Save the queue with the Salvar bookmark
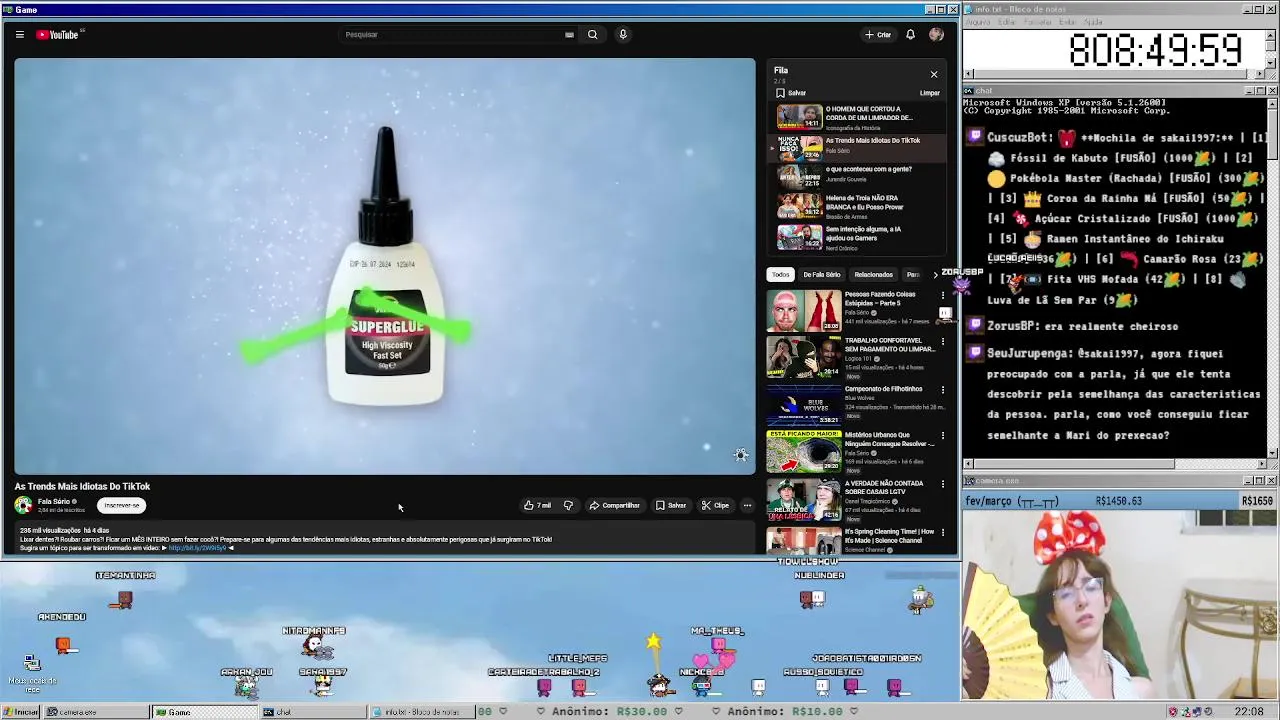 click(x=791, y=93)
